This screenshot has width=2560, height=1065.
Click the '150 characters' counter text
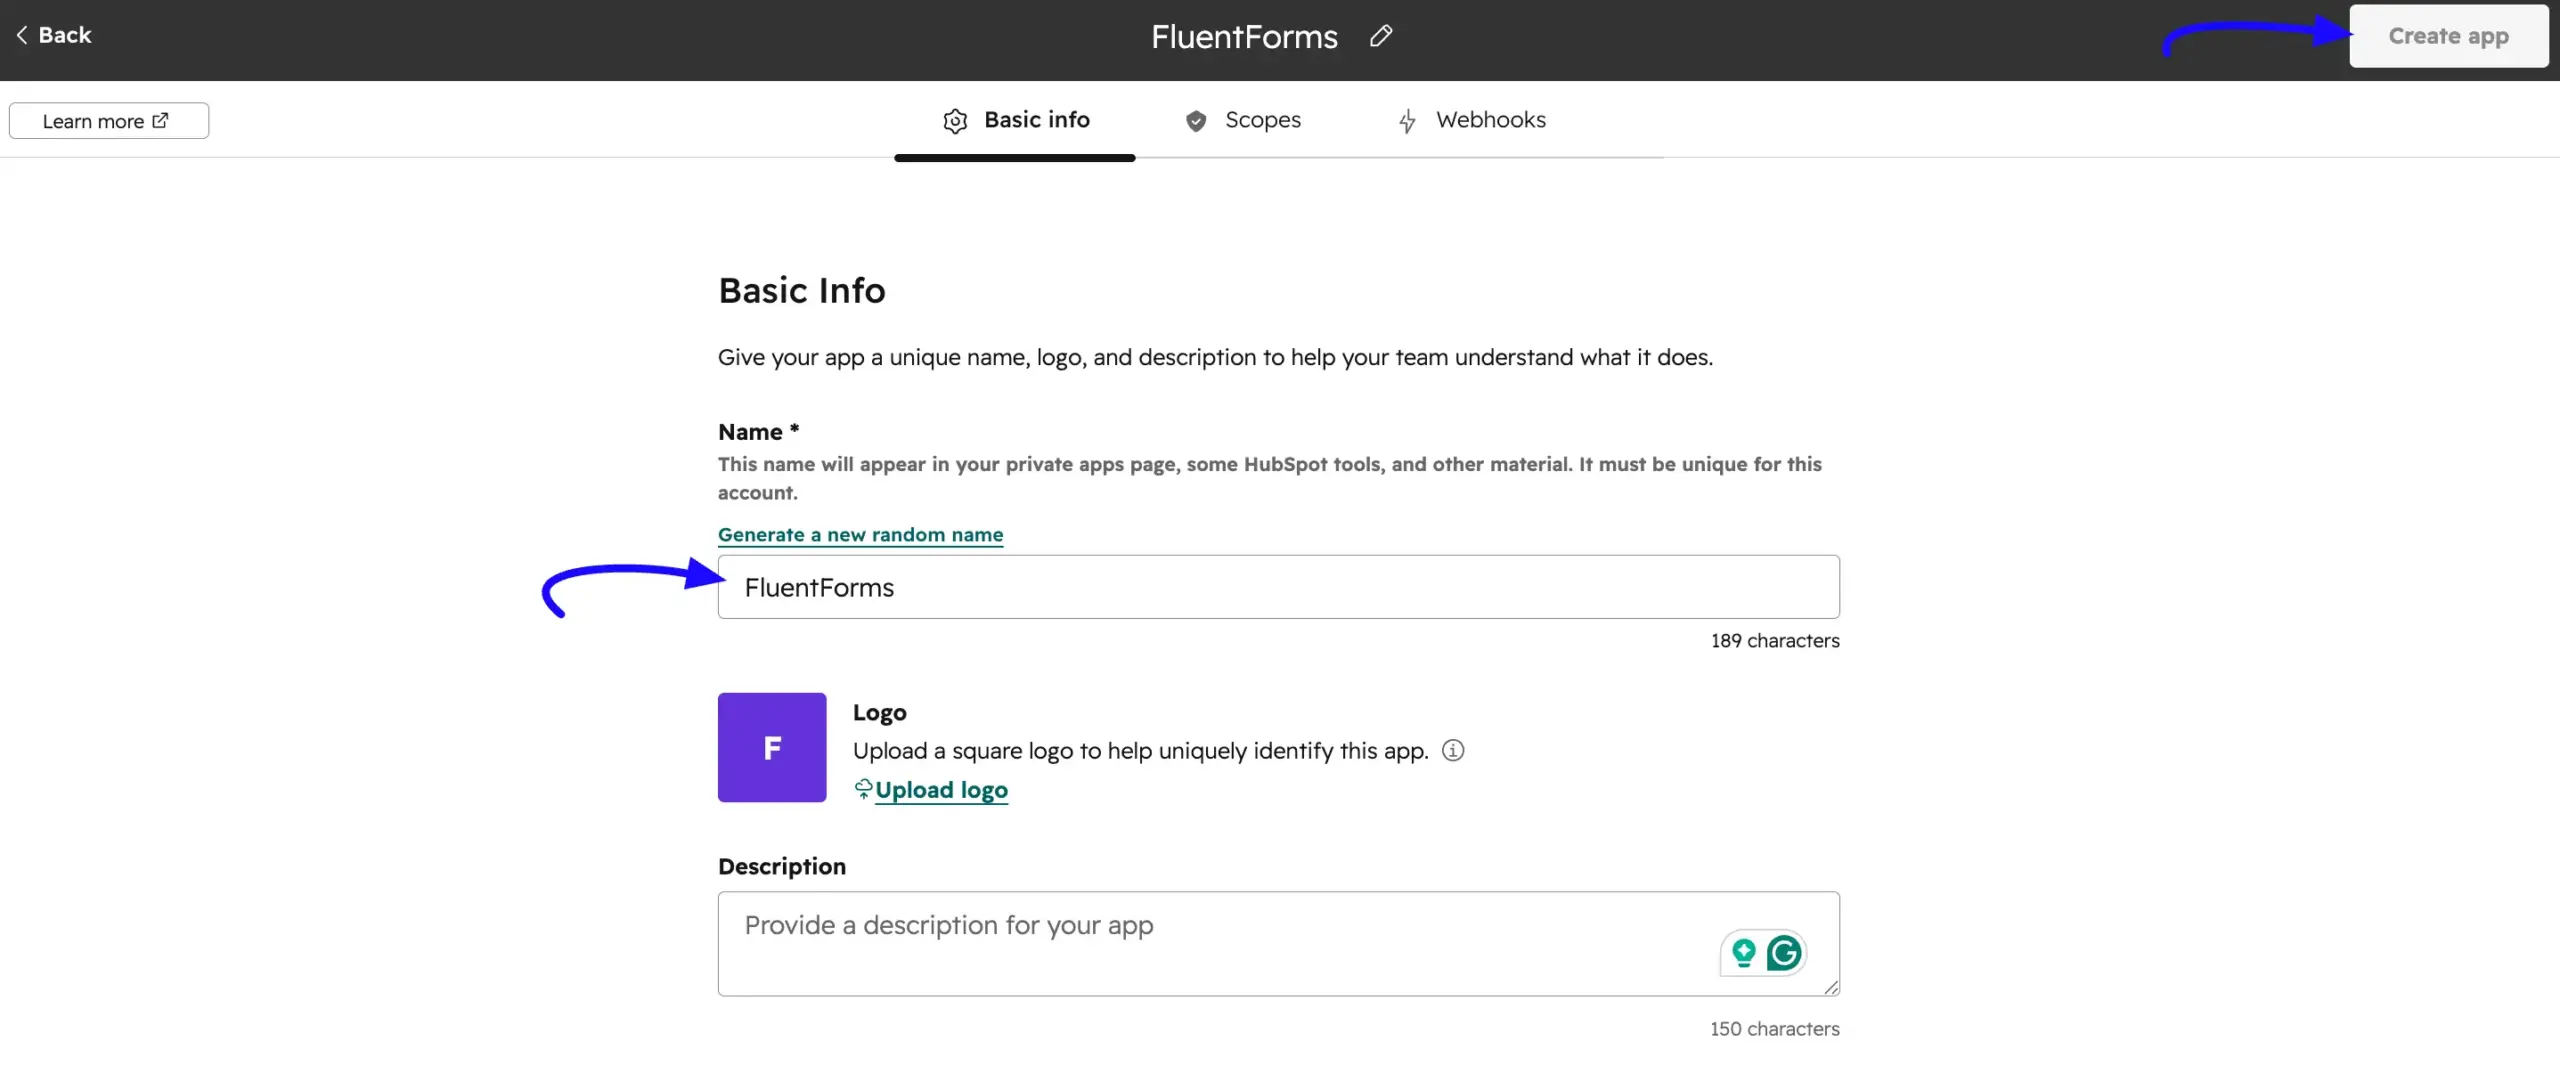(x=1774, y=1028)
